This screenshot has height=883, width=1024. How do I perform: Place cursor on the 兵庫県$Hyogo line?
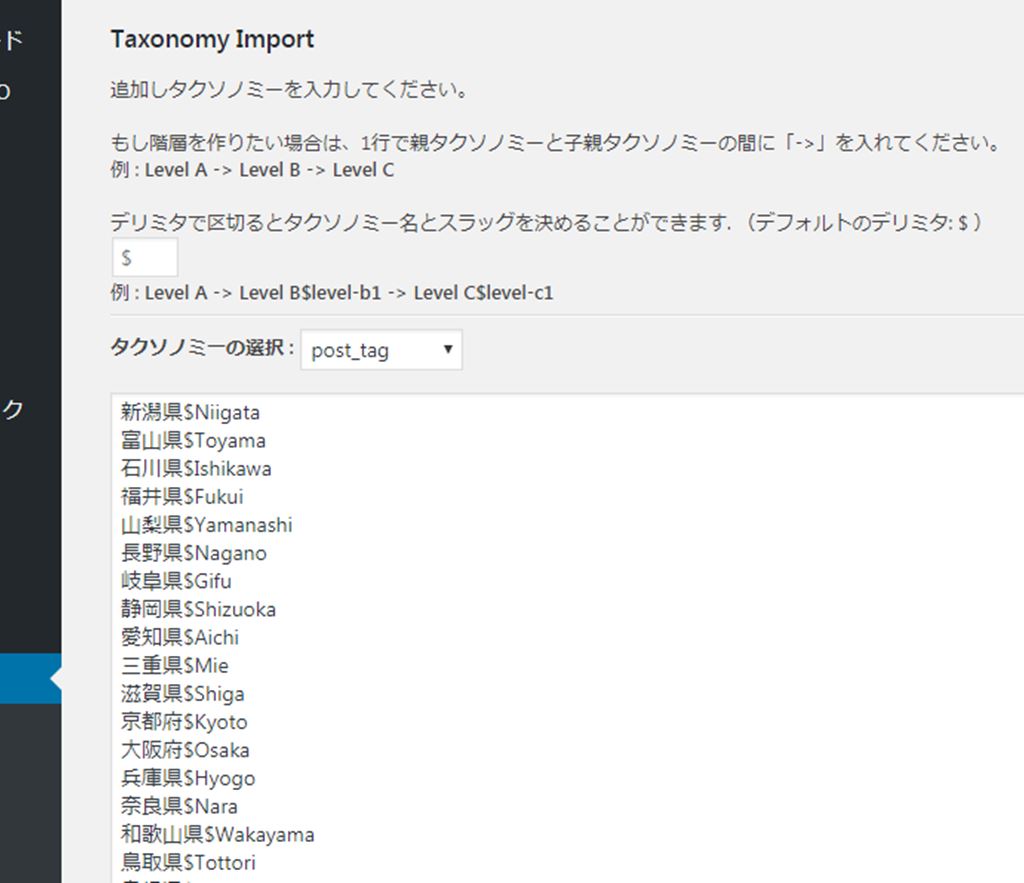click(x=188, y=778)
